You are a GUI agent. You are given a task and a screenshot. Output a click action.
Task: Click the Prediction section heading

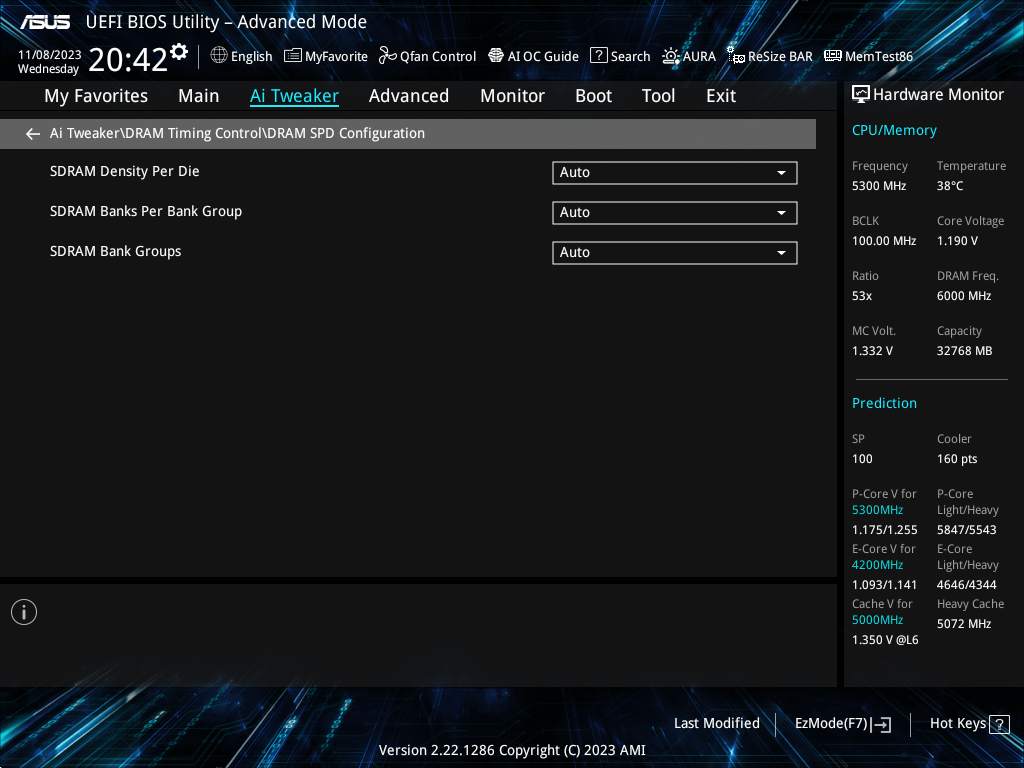pos(884,403)
